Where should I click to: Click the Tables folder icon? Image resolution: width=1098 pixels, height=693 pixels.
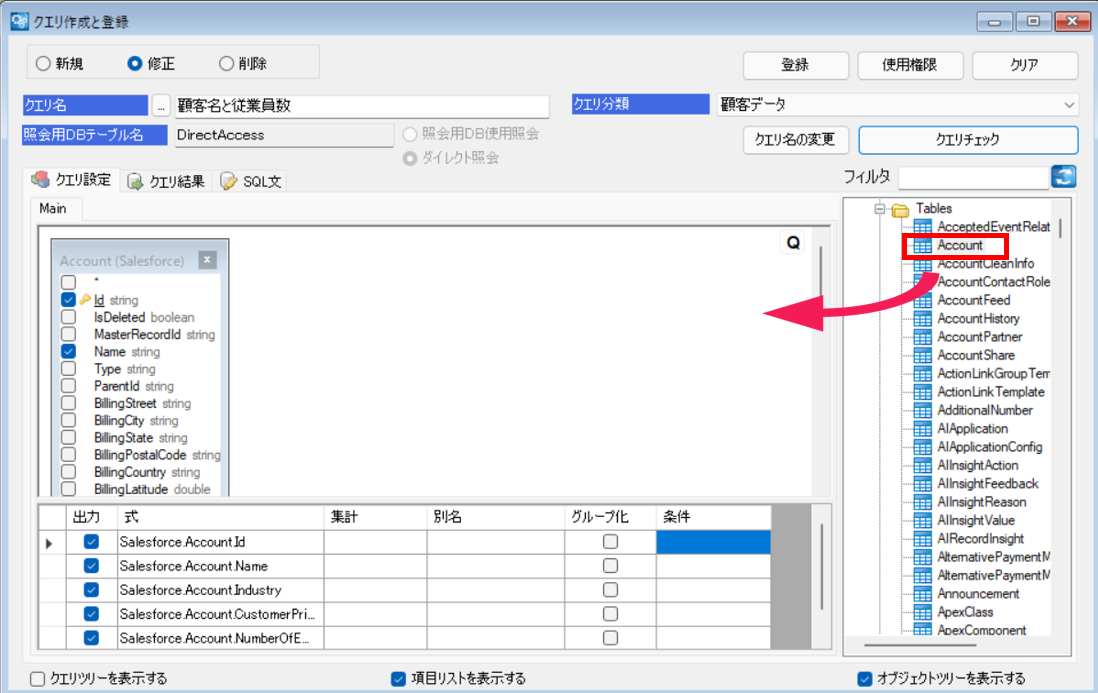(901, 209)
